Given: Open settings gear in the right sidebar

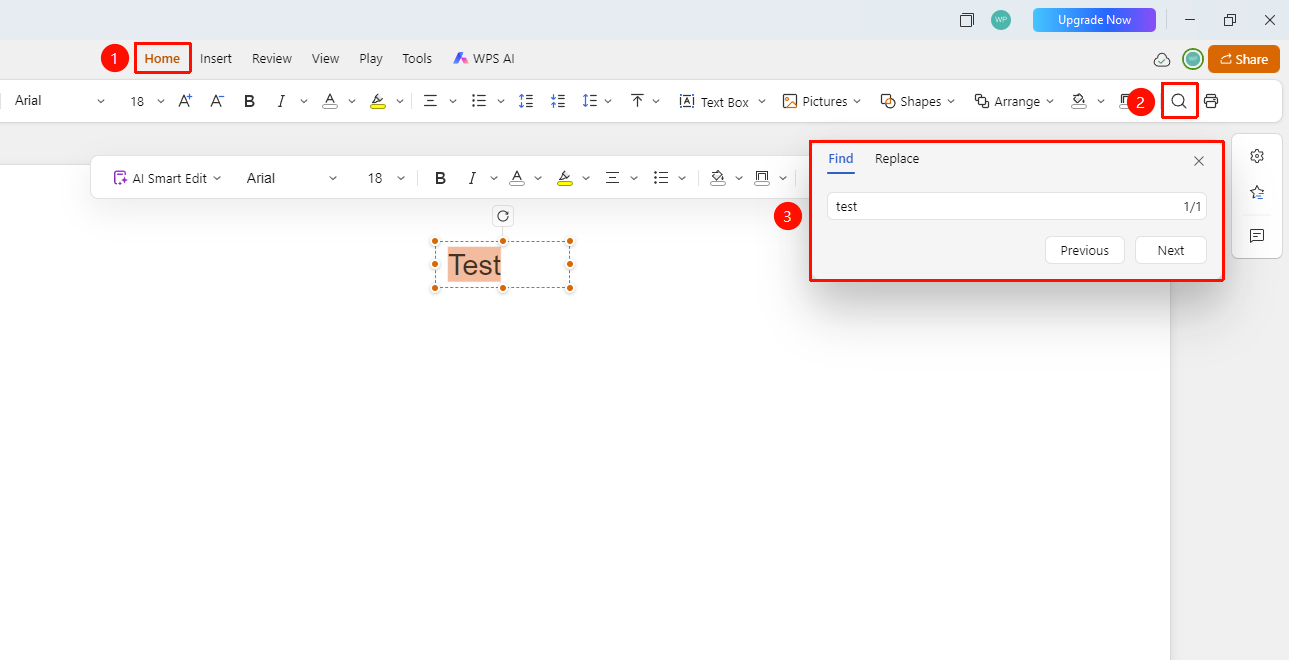Looking at the screenshot, I should tap(1257, 156).
